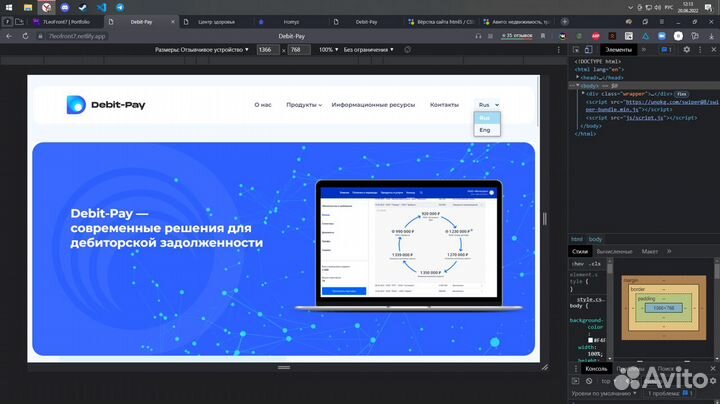The image size is (720, 404).
Task: Toggle the device toolbar icon in DevTools
Action: pyautogui.click(x=588, y=50)
